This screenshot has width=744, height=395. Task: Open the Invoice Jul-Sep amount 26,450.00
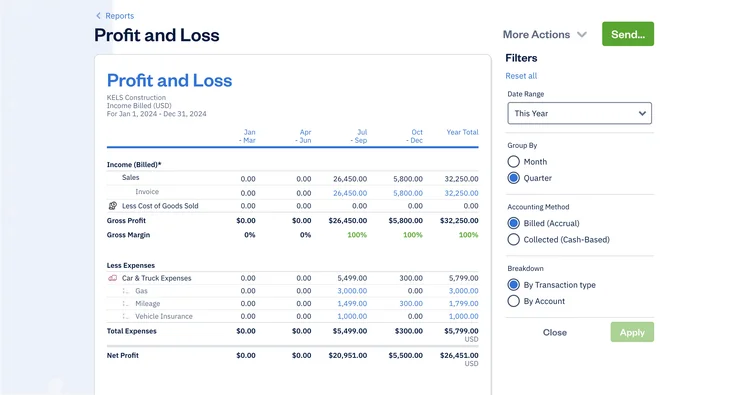tap(350, 193)
